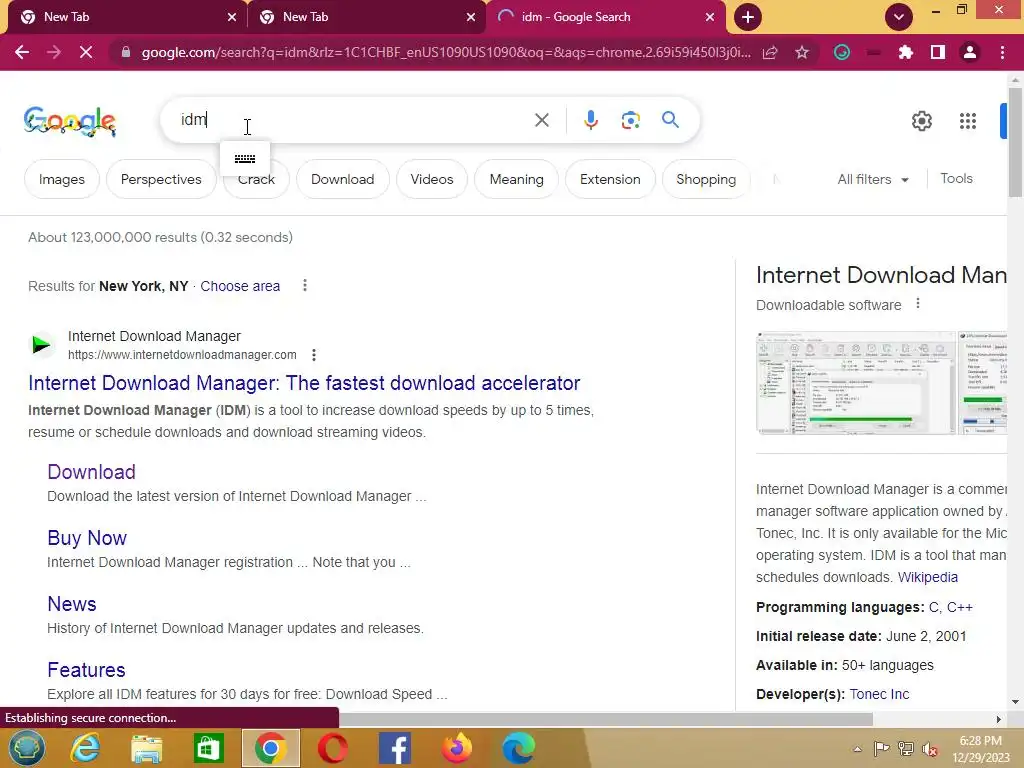Image resolution: width=1024 pixels, height=768 pixels.
Task: Launch Firefox from the taskbar
Action: coord(456,748)
